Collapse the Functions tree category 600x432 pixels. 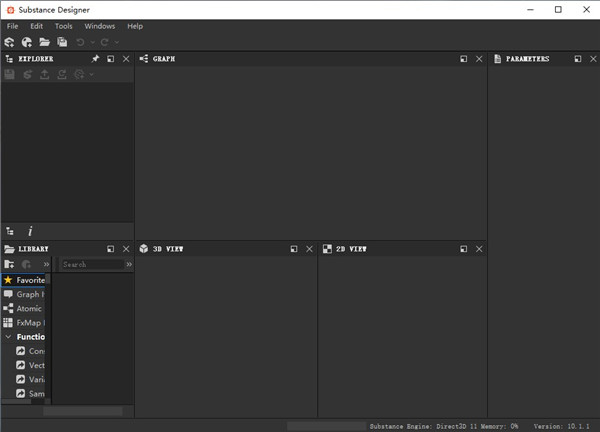point(8,337)
